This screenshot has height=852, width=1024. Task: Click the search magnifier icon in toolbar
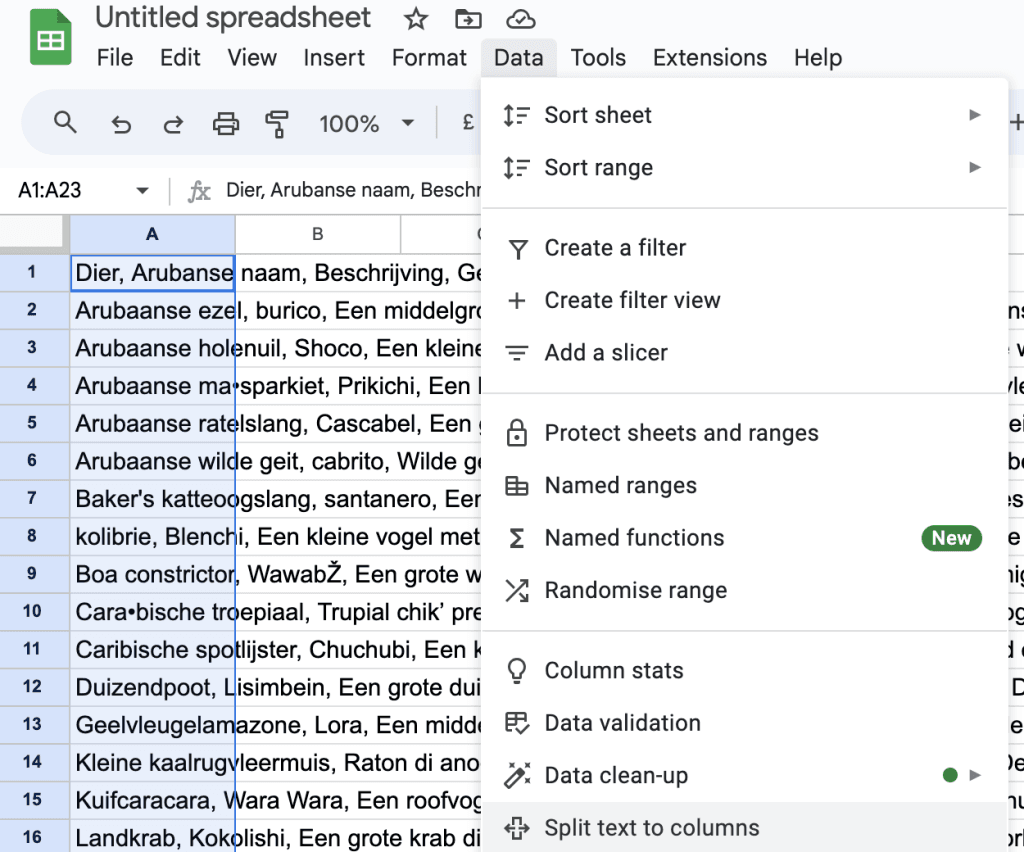click(x=66, y=123)
